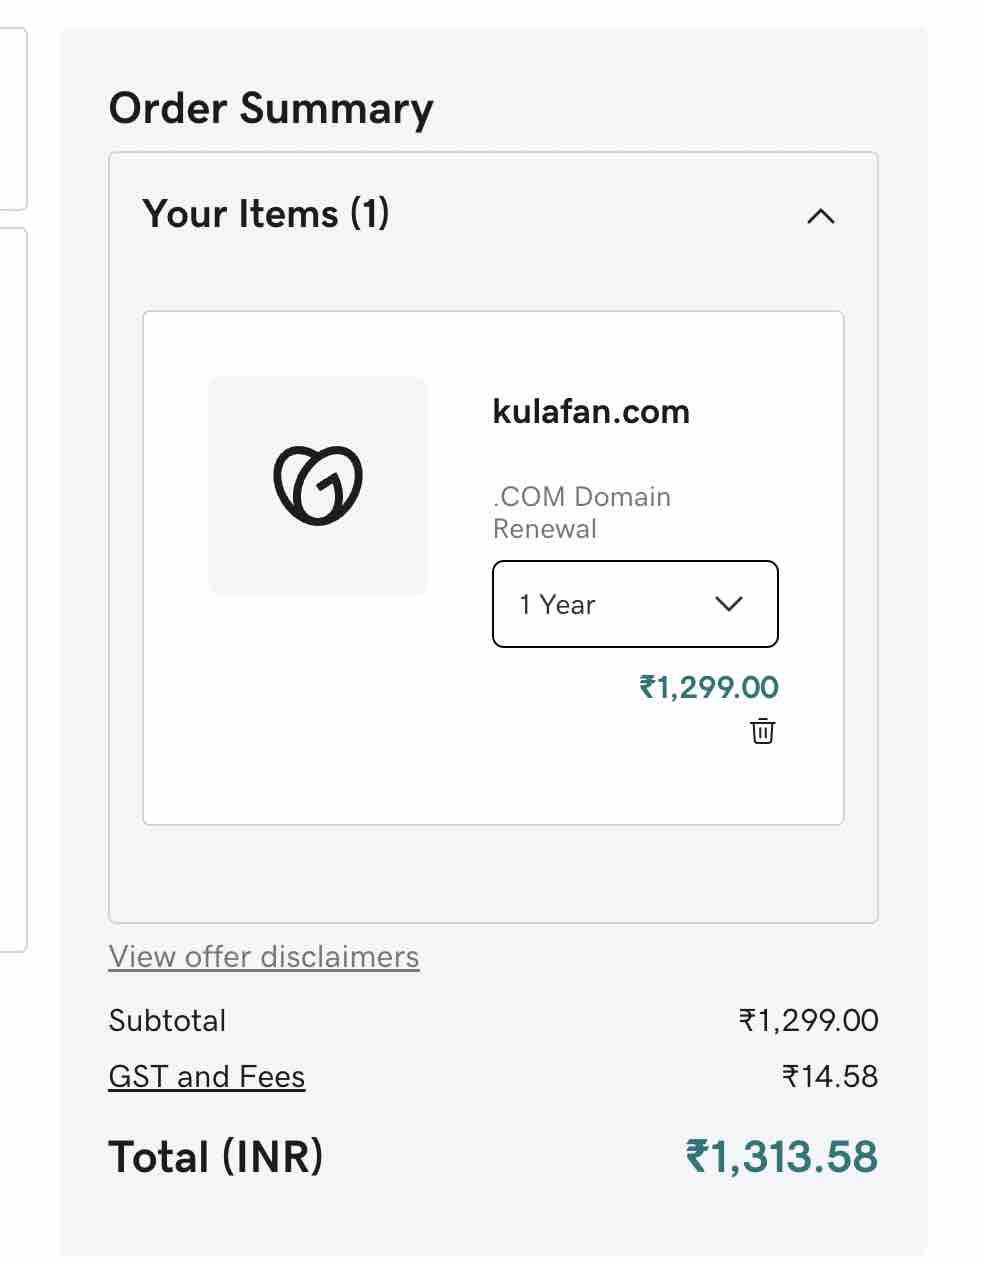Delete kulafan.com using the trash icon
The height and width of the screenshot is (1262, 984).
(763, 731)
